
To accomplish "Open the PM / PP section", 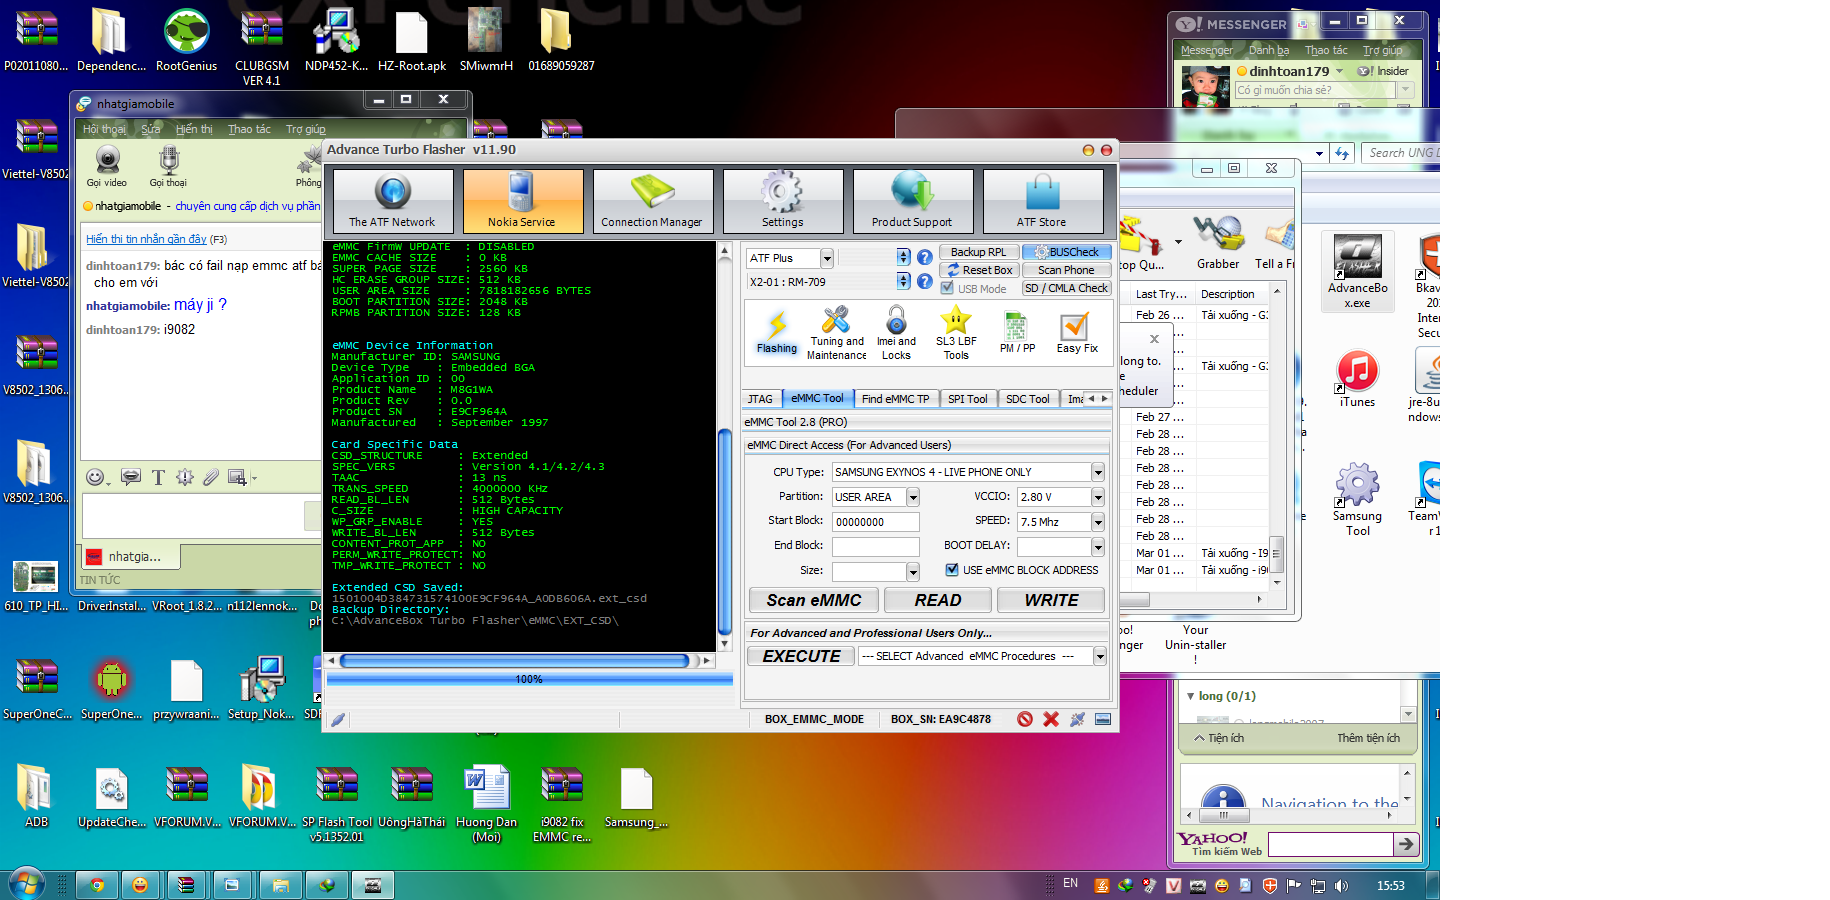I will pos(1017,333).
